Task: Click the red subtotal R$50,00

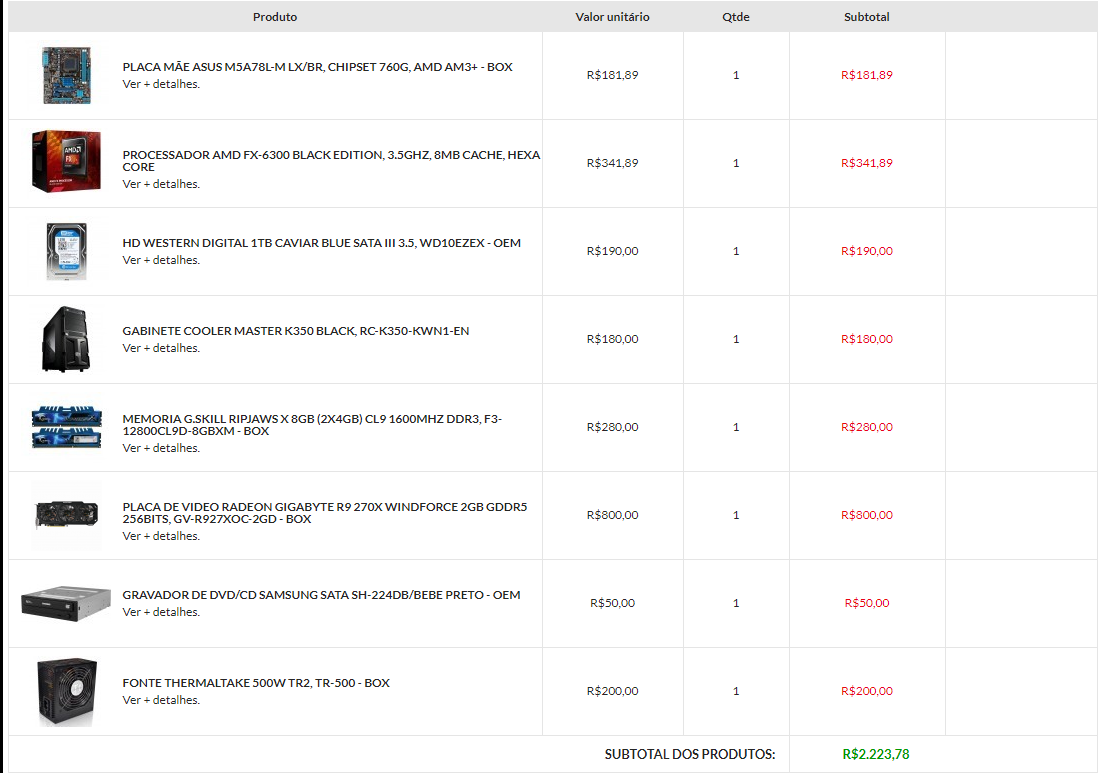Action: [x=867, y=603]
